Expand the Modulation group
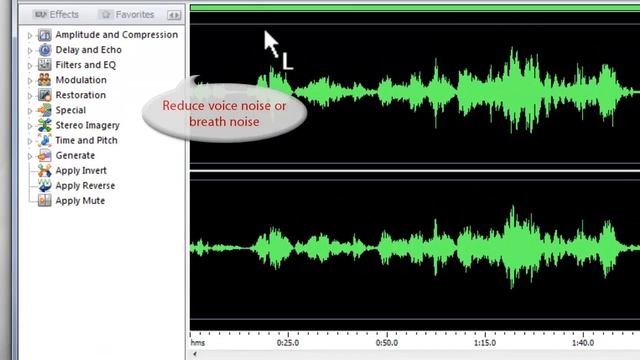640x360 pixels. tap(30, 81)
